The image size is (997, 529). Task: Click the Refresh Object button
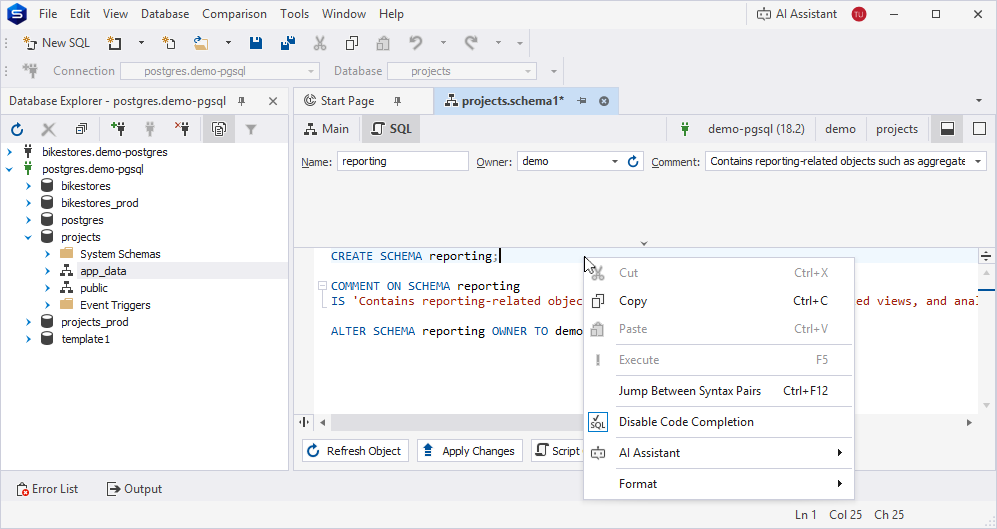[355, 451]
